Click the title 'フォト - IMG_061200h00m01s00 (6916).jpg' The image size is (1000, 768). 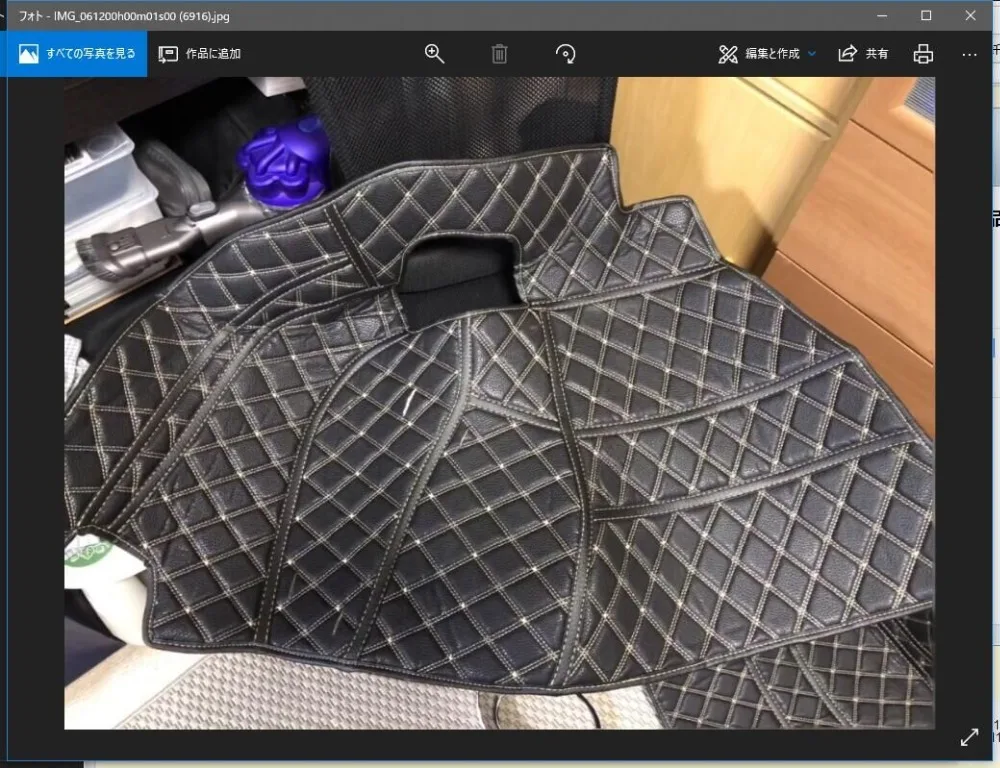124,17
